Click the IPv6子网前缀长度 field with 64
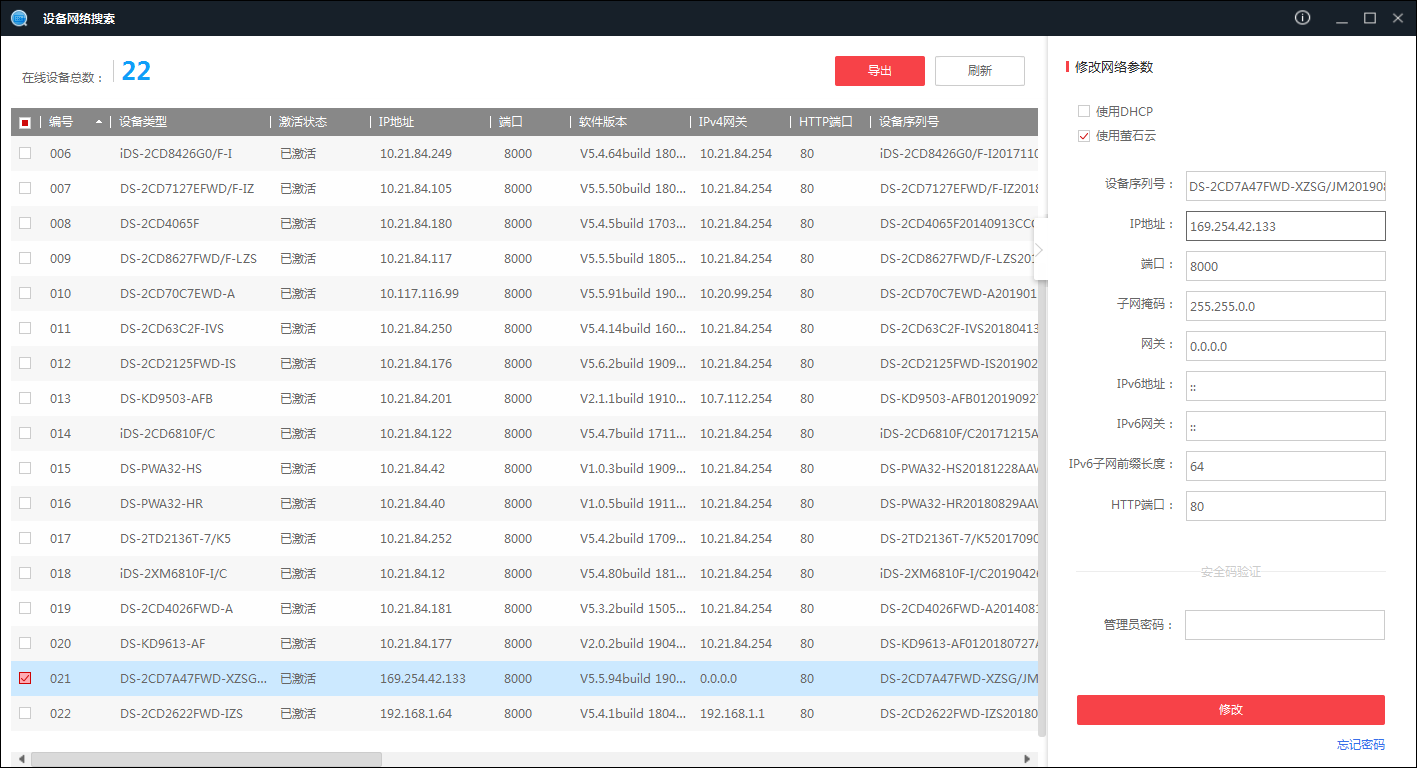 1285,466
